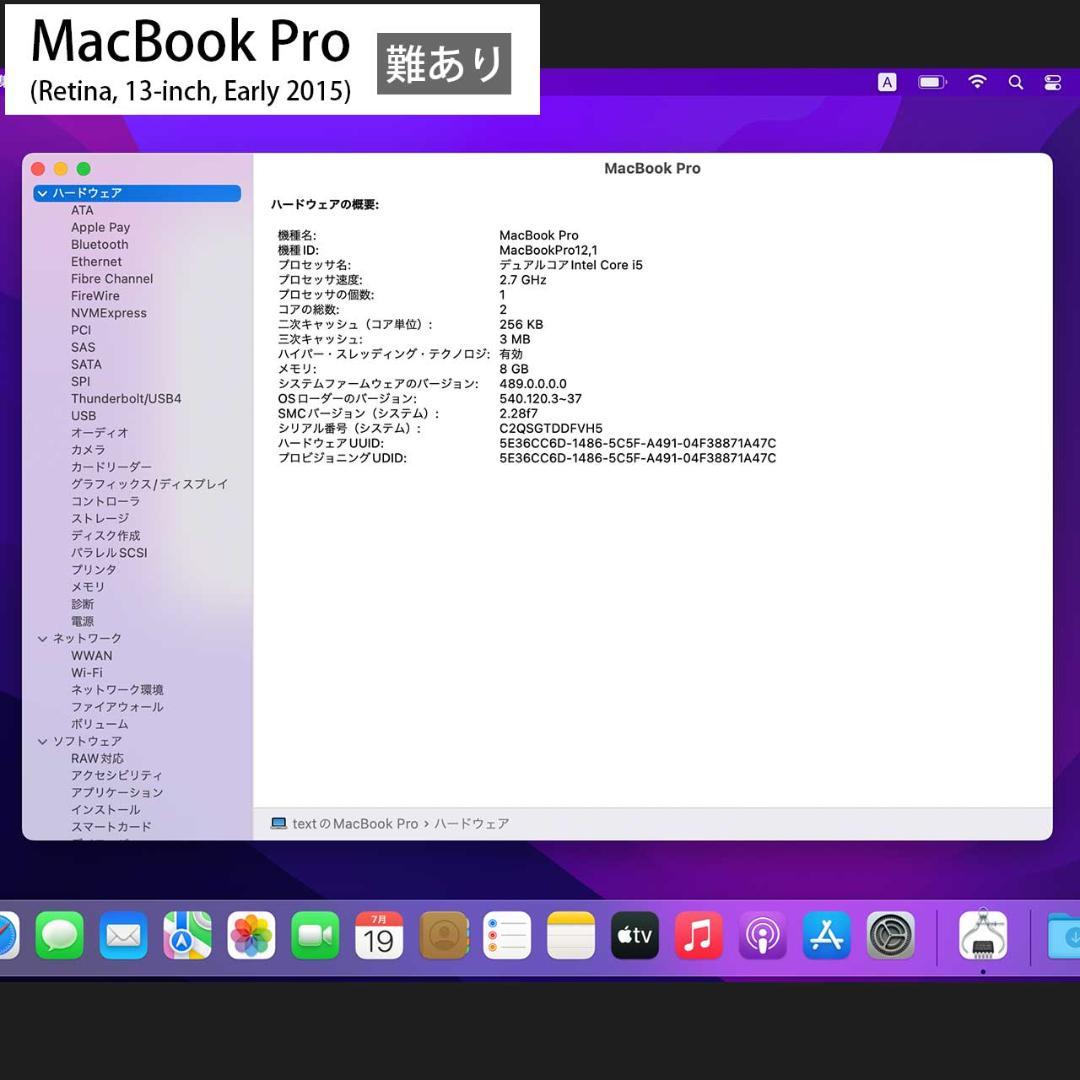
Task: Launch the Notes app in Dock
Action: (571, 935)
